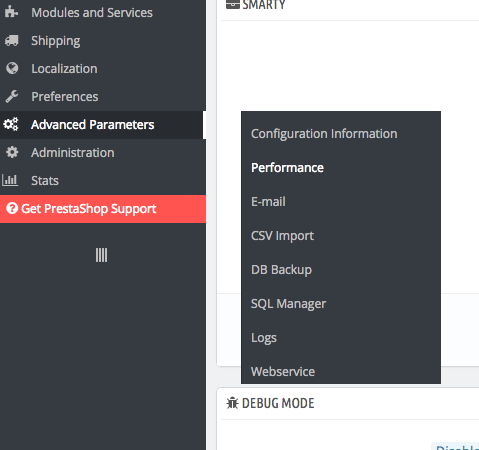This screenshot has height=450, width=479.
Task: Click the DEBUG MODE panel heading
Action: [x=278, y=403]
